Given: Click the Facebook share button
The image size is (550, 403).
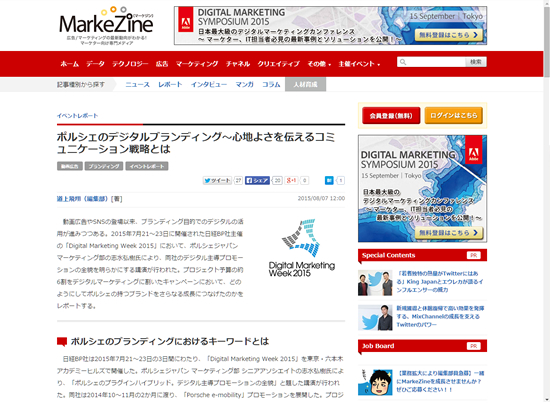Looking at the screenshot, I should coord(257,180).
